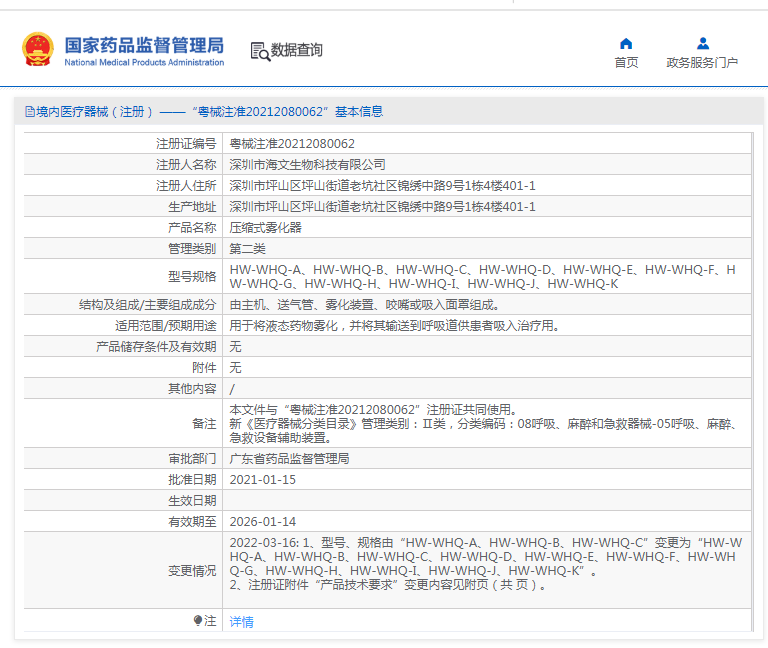
Task: Click 由主机、送气管 structure description
Action: (365, 305)
